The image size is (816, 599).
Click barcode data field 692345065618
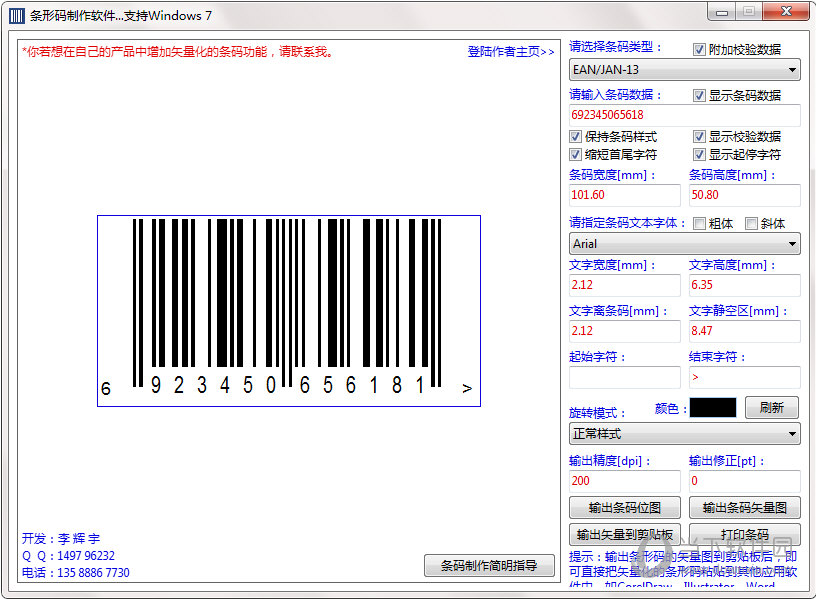coord(685,115)
